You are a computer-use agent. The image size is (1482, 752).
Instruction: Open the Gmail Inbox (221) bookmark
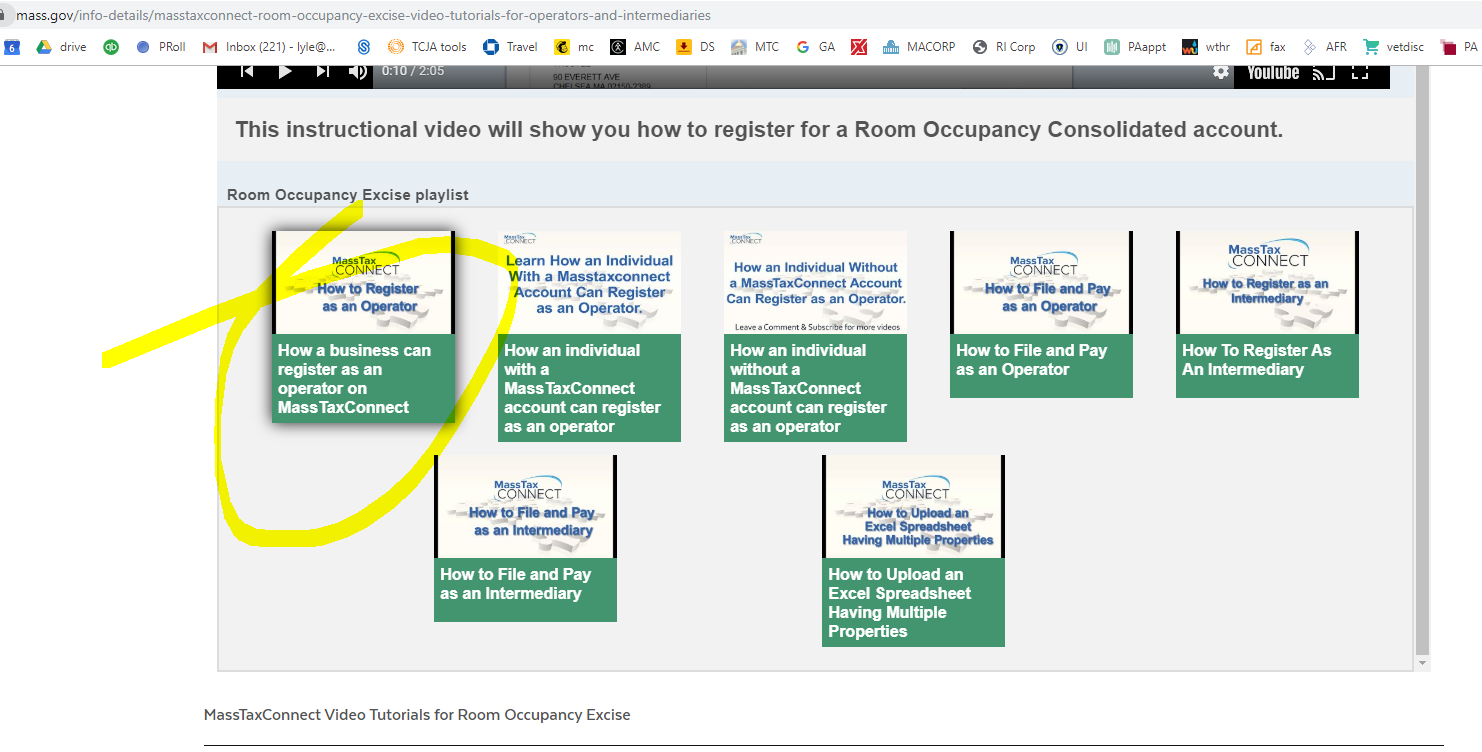click(269, 46)
